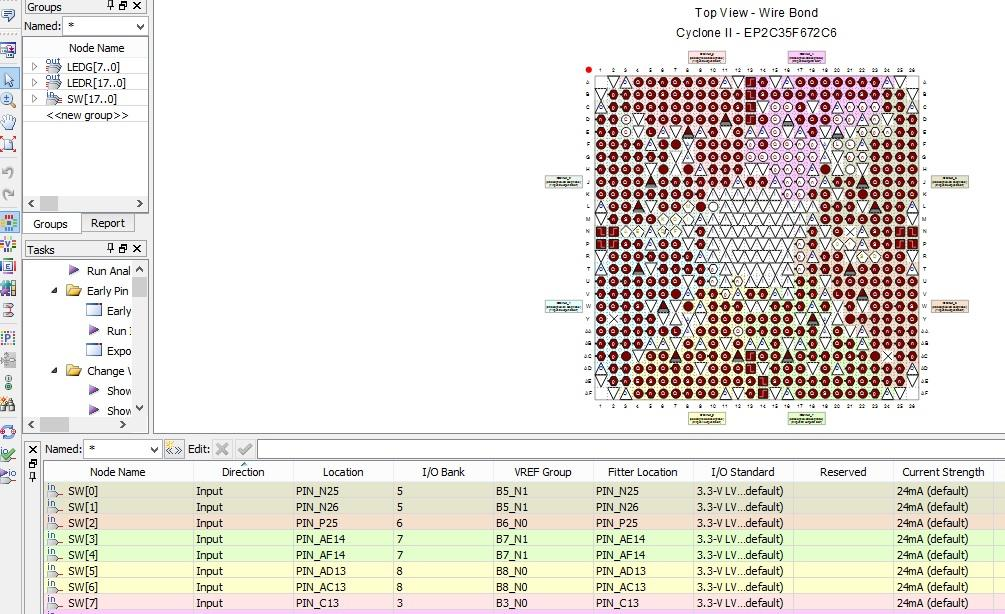Screen dimensions: 1005x614
Task: Click the I/O Bank value 6 for SW[2]
Action: click(399, 523)
